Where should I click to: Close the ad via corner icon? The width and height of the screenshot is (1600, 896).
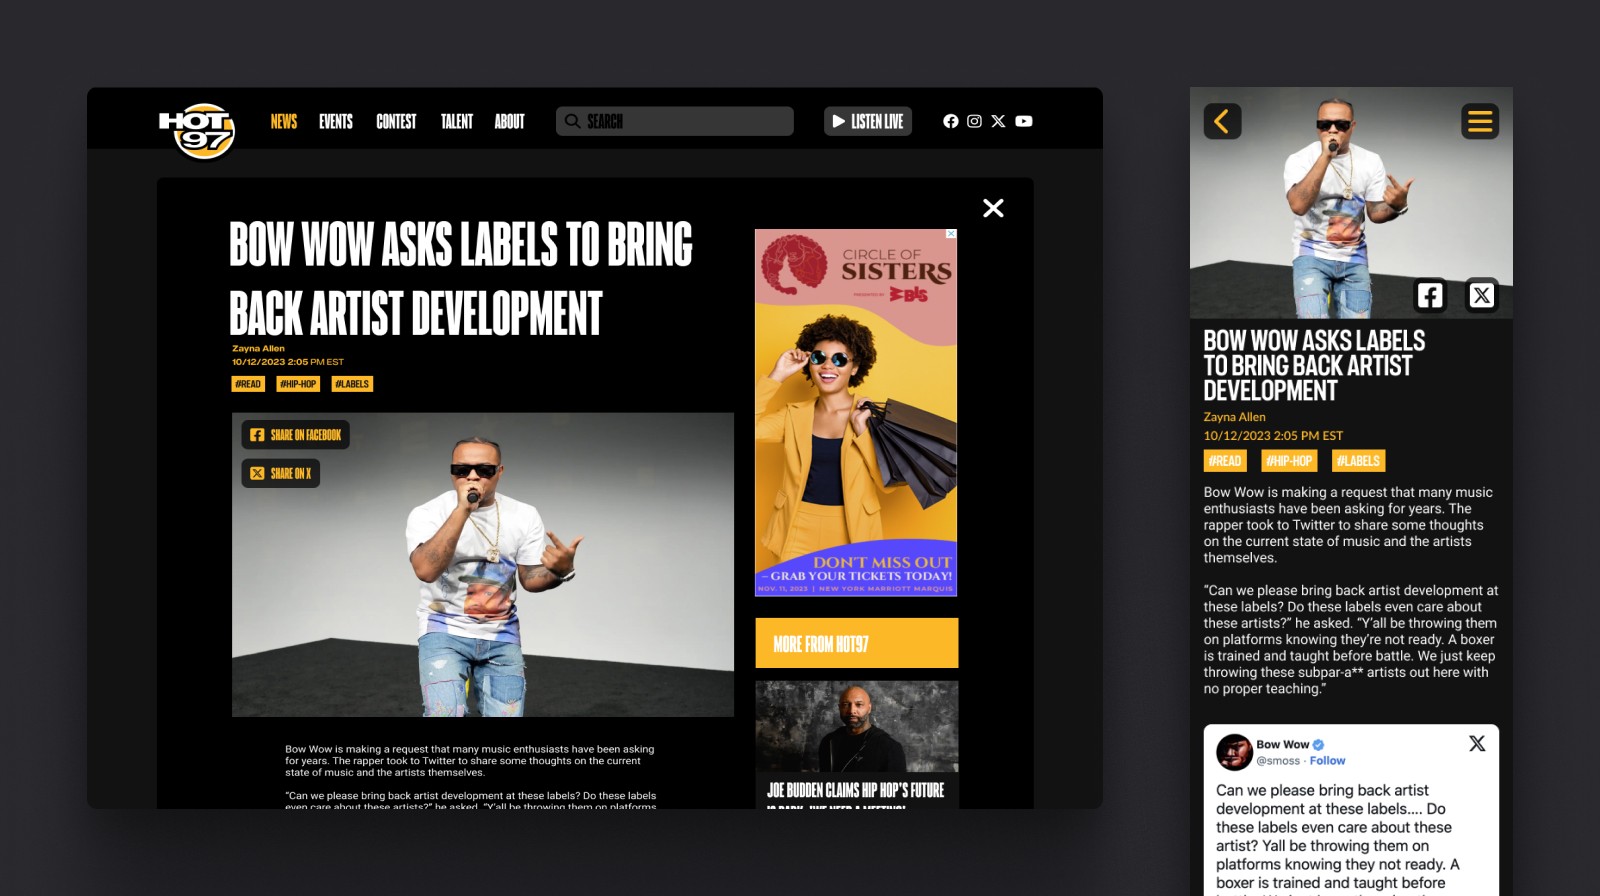pos(951,234)
